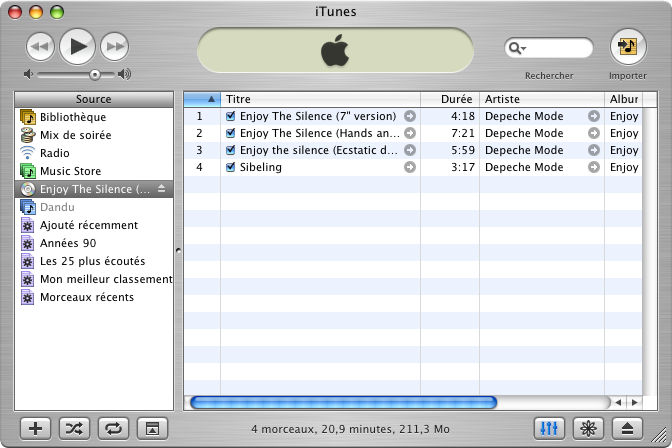Start playback with the Play button
Image resolution: width=672 pixels, height=448 pixels.
[x=78, y=46]
